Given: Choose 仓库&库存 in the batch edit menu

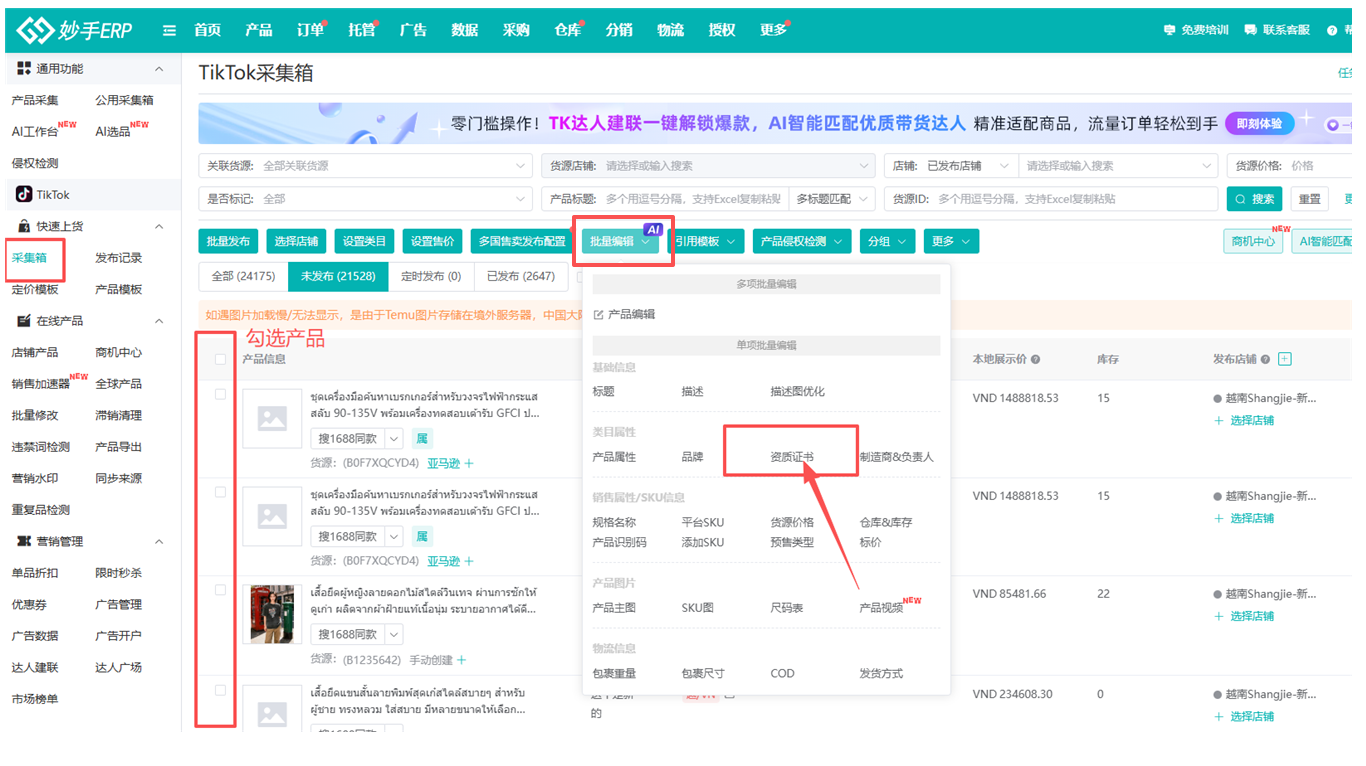Looking at the screenshot, I should tap(886, 522).
